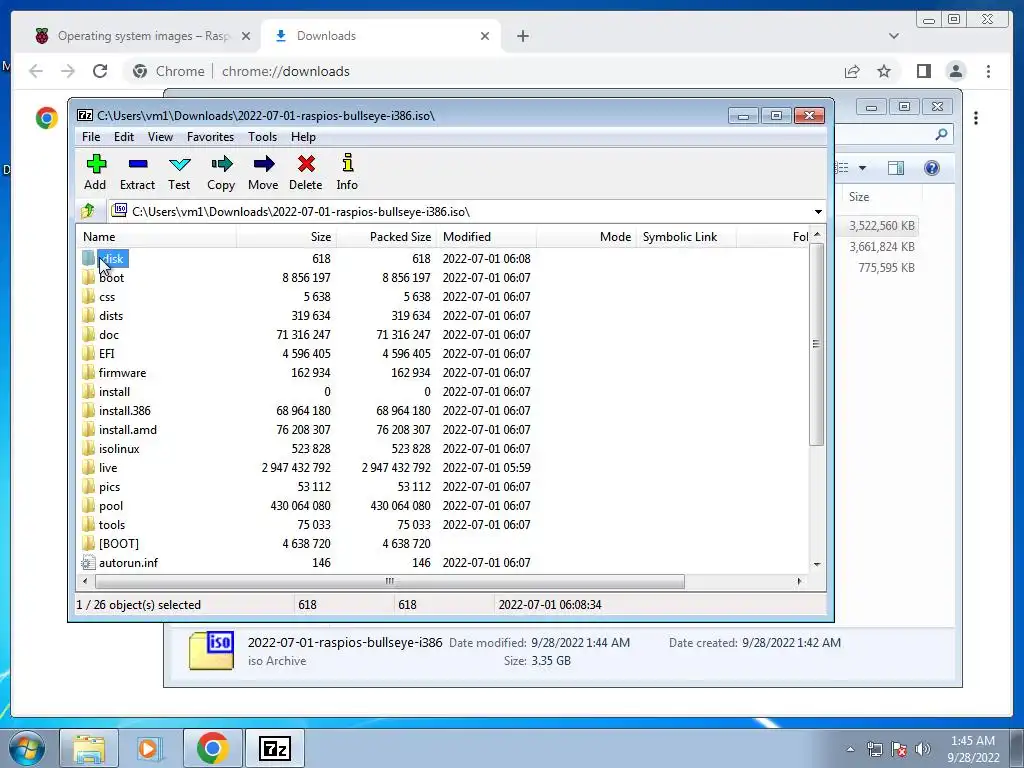This screenshot has height=768, width=1024.
Task: Click the vertical scrollbar down arrow
Action: point(816,564)
